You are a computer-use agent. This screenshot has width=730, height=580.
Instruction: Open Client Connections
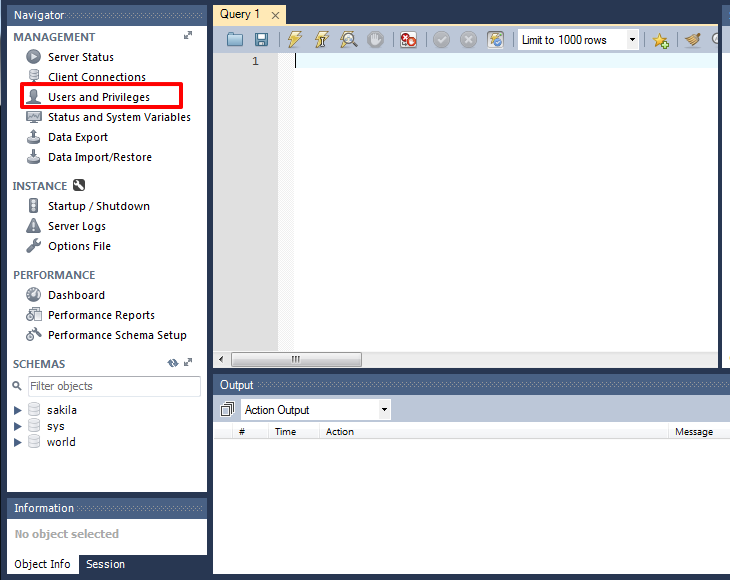[x=97, y=77]
